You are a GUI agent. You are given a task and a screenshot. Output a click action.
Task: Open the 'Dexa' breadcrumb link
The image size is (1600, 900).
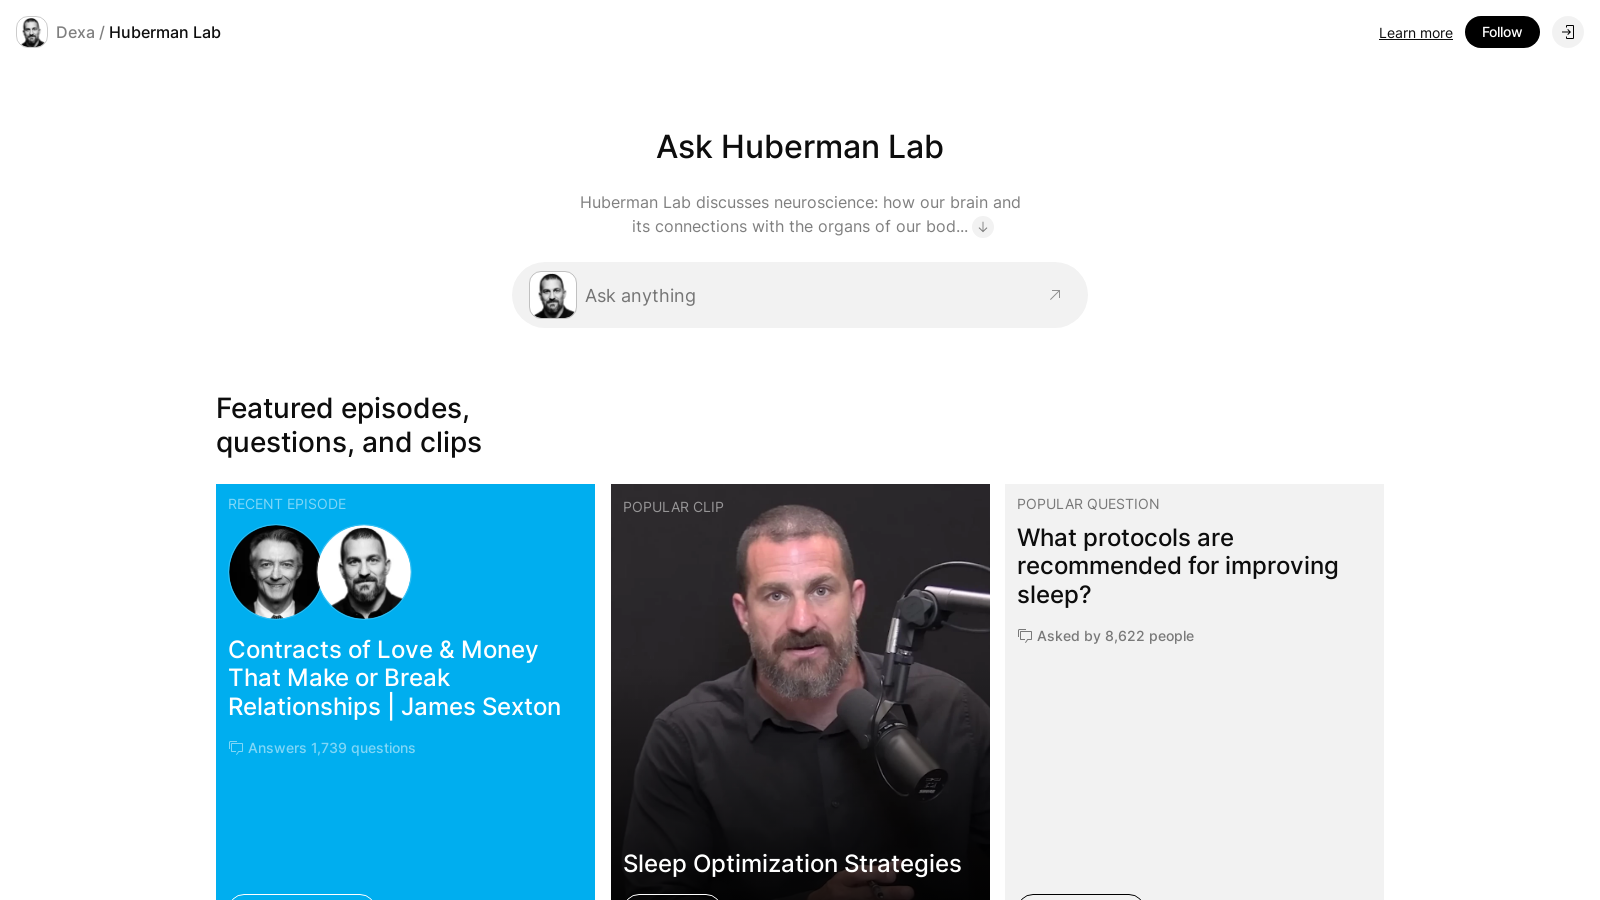pyautogui.click(x=75, y=31)
